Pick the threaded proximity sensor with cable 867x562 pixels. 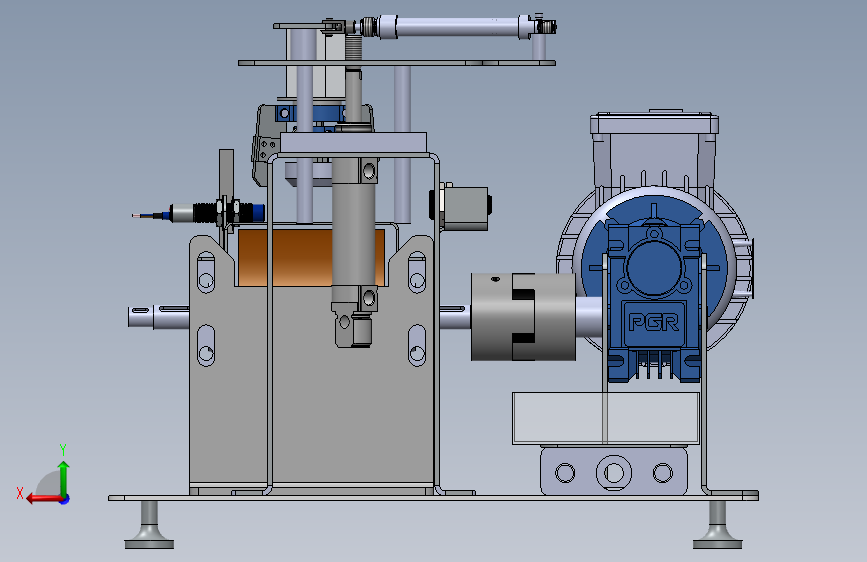199,214
